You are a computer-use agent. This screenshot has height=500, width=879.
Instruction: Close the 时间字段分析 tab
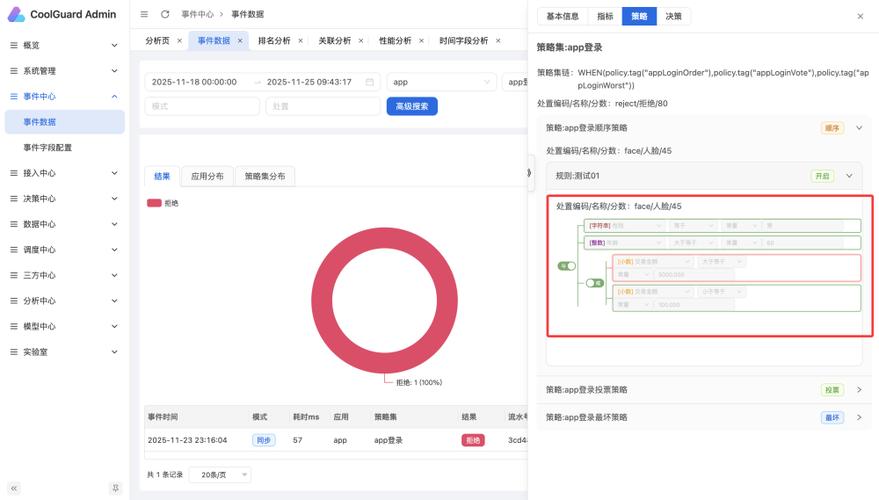[498, 41]
